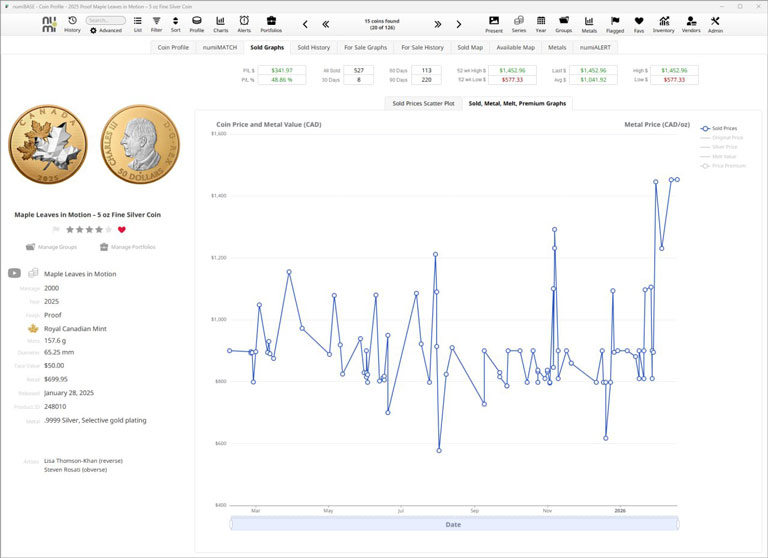Image resolution: width=768 pixels, height=558 pixels.
Task: Open the Metals toolbar icon
Action: tap(589, 24)
